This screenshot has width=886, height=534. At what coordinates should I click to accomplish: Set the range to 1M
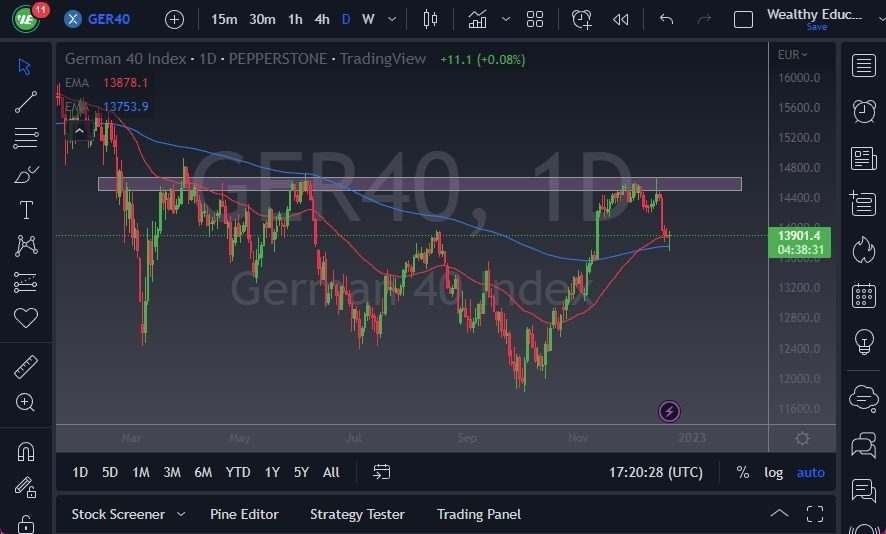(141, 472)
